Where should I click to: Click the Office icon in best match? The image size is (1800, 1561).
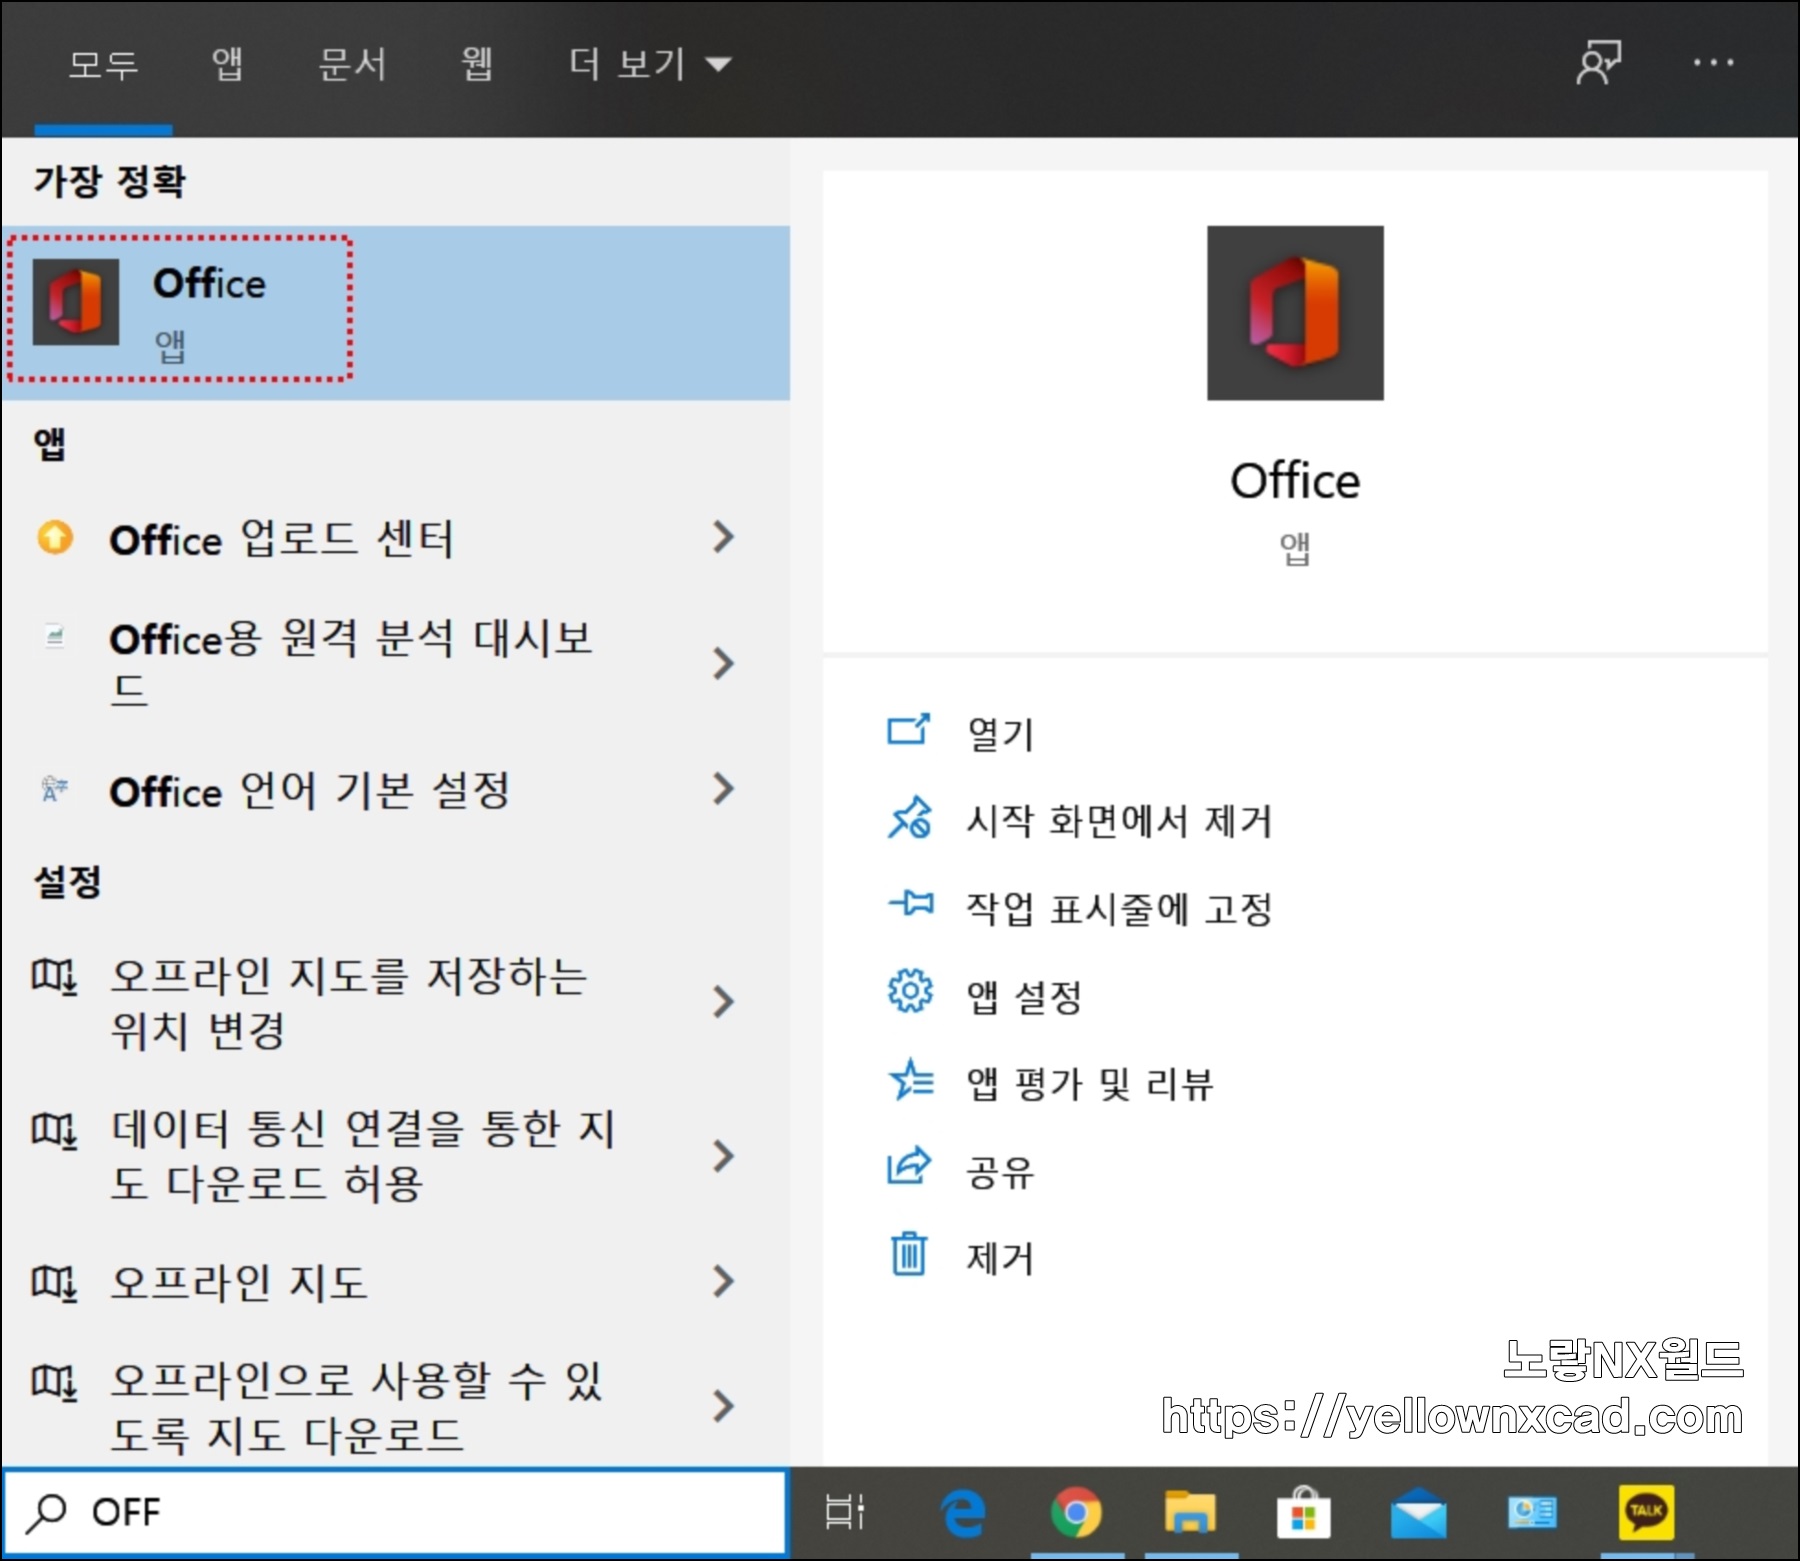pyautogui.click(x=76, y=302)
